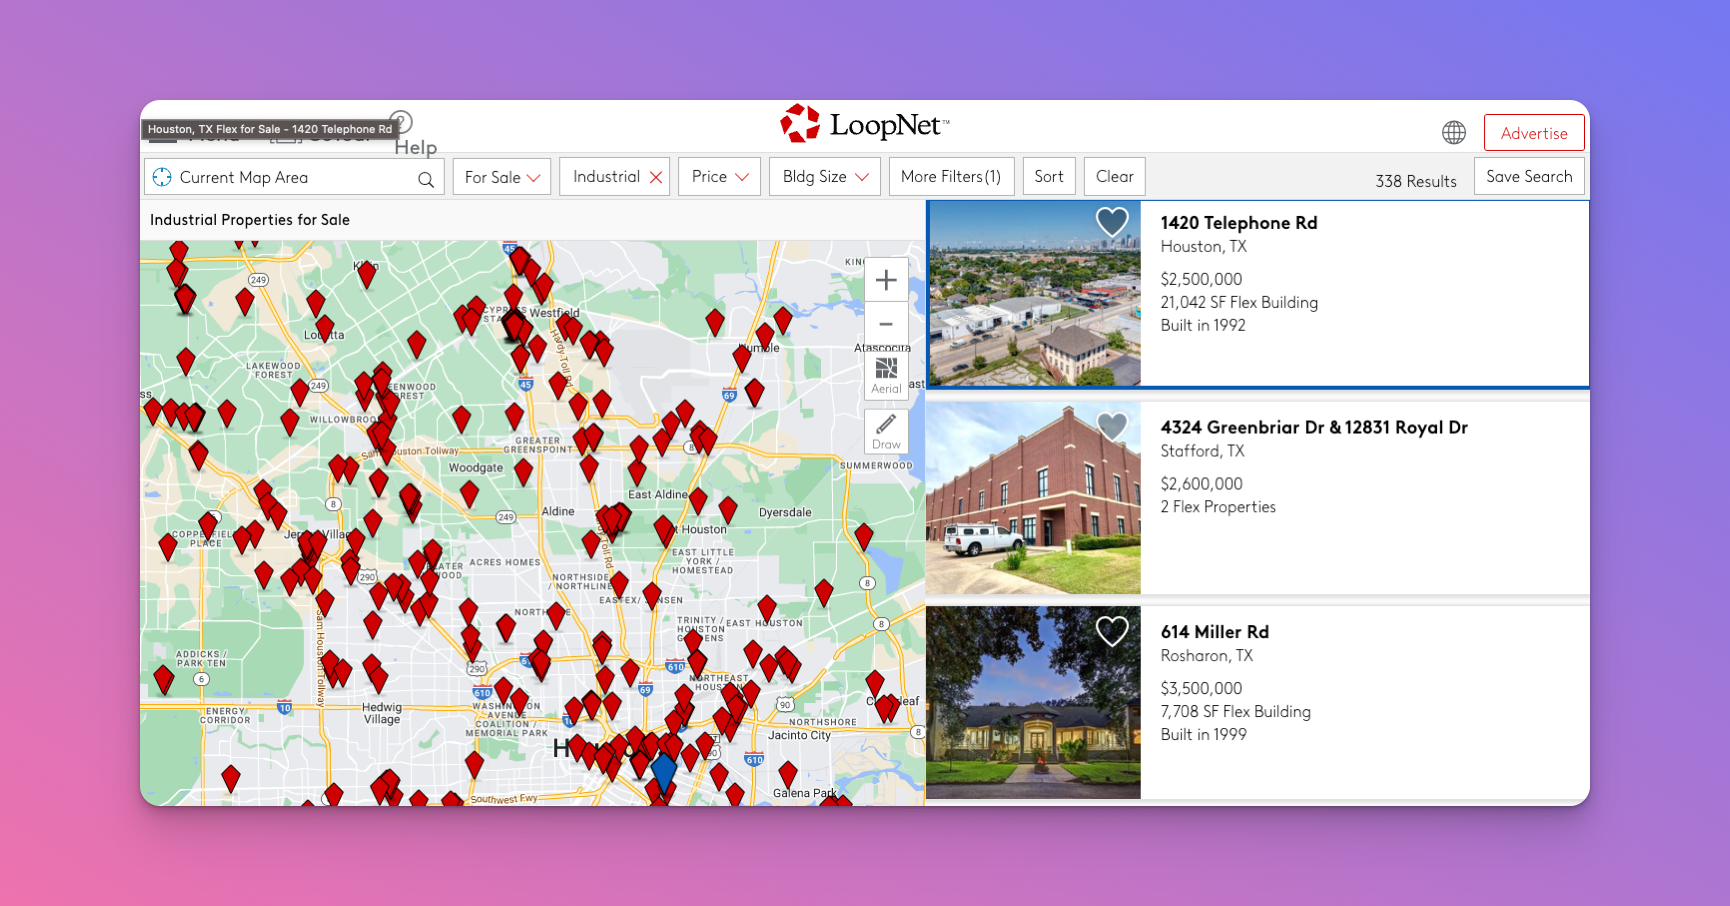Click the map zoom in plus button
1730x906 pixels.
886,280
